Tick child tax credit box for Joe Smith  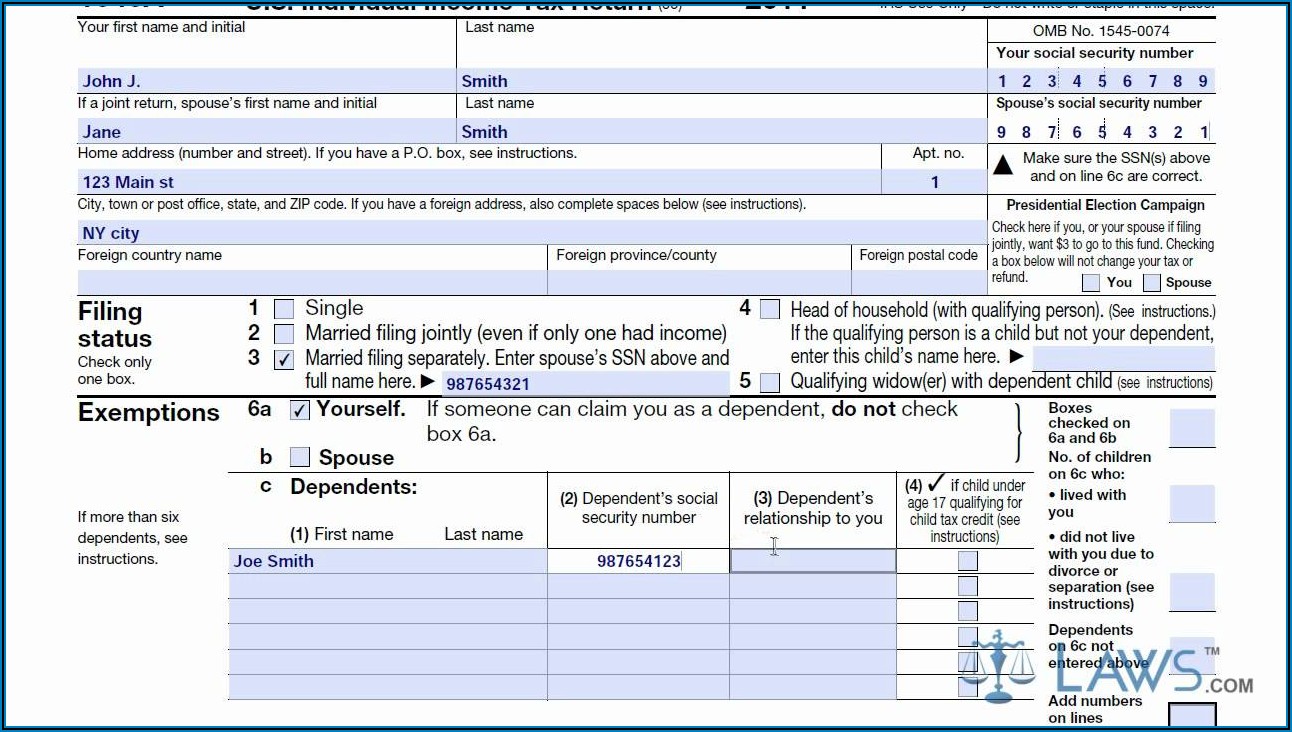click(x=967, y=561)
